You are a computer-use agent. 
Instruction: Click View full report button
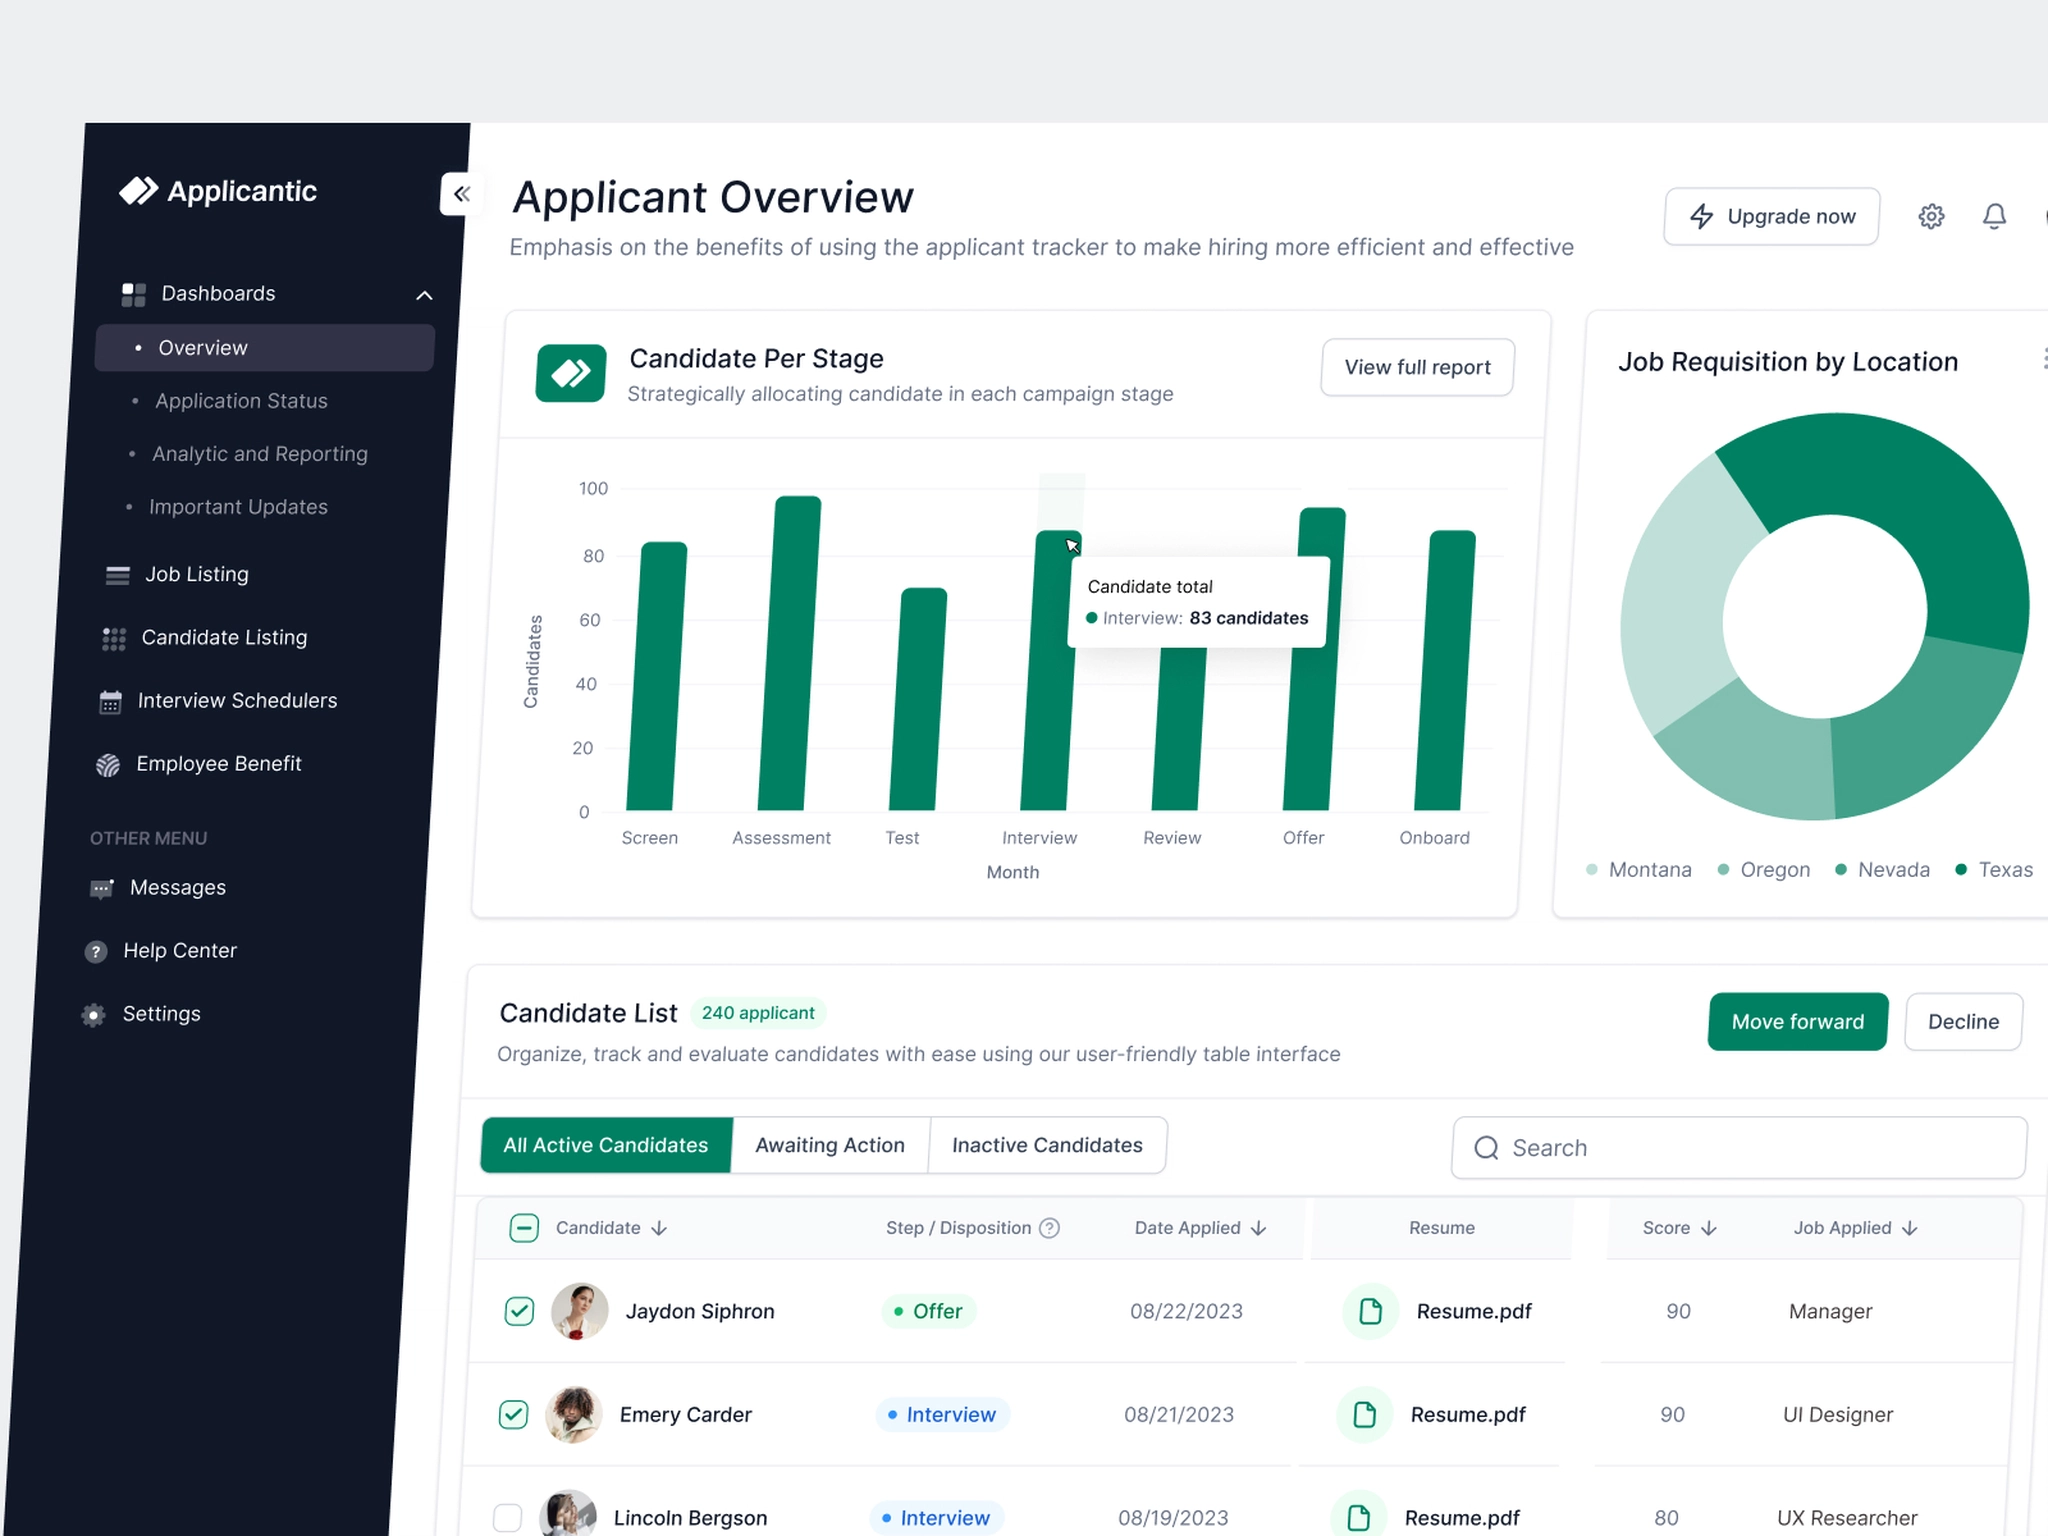point(1417,367)
